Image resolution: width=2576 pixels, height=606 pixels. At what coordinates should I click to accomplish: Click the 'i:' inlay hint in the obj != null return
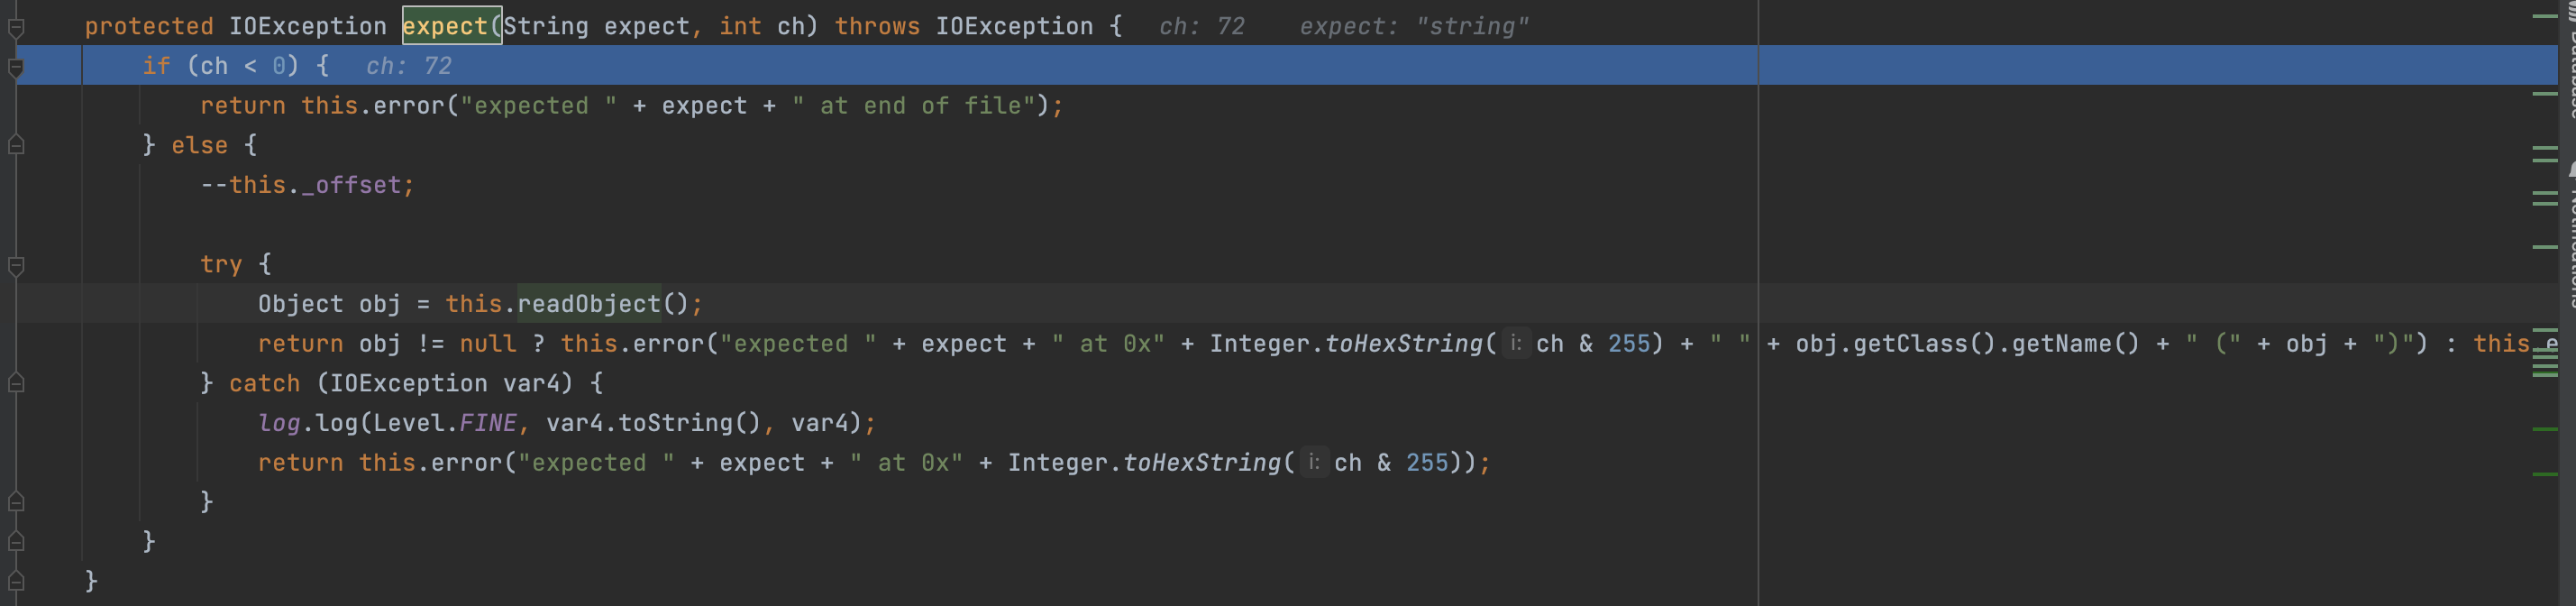click(1516, 344)
